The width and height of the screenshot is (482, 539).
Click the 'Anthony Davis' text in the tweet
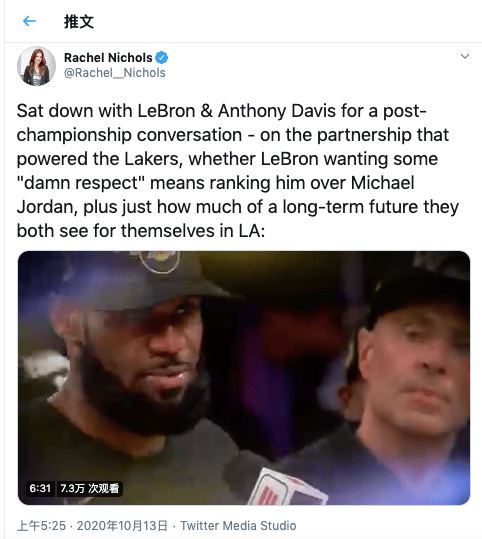point(277,111)
